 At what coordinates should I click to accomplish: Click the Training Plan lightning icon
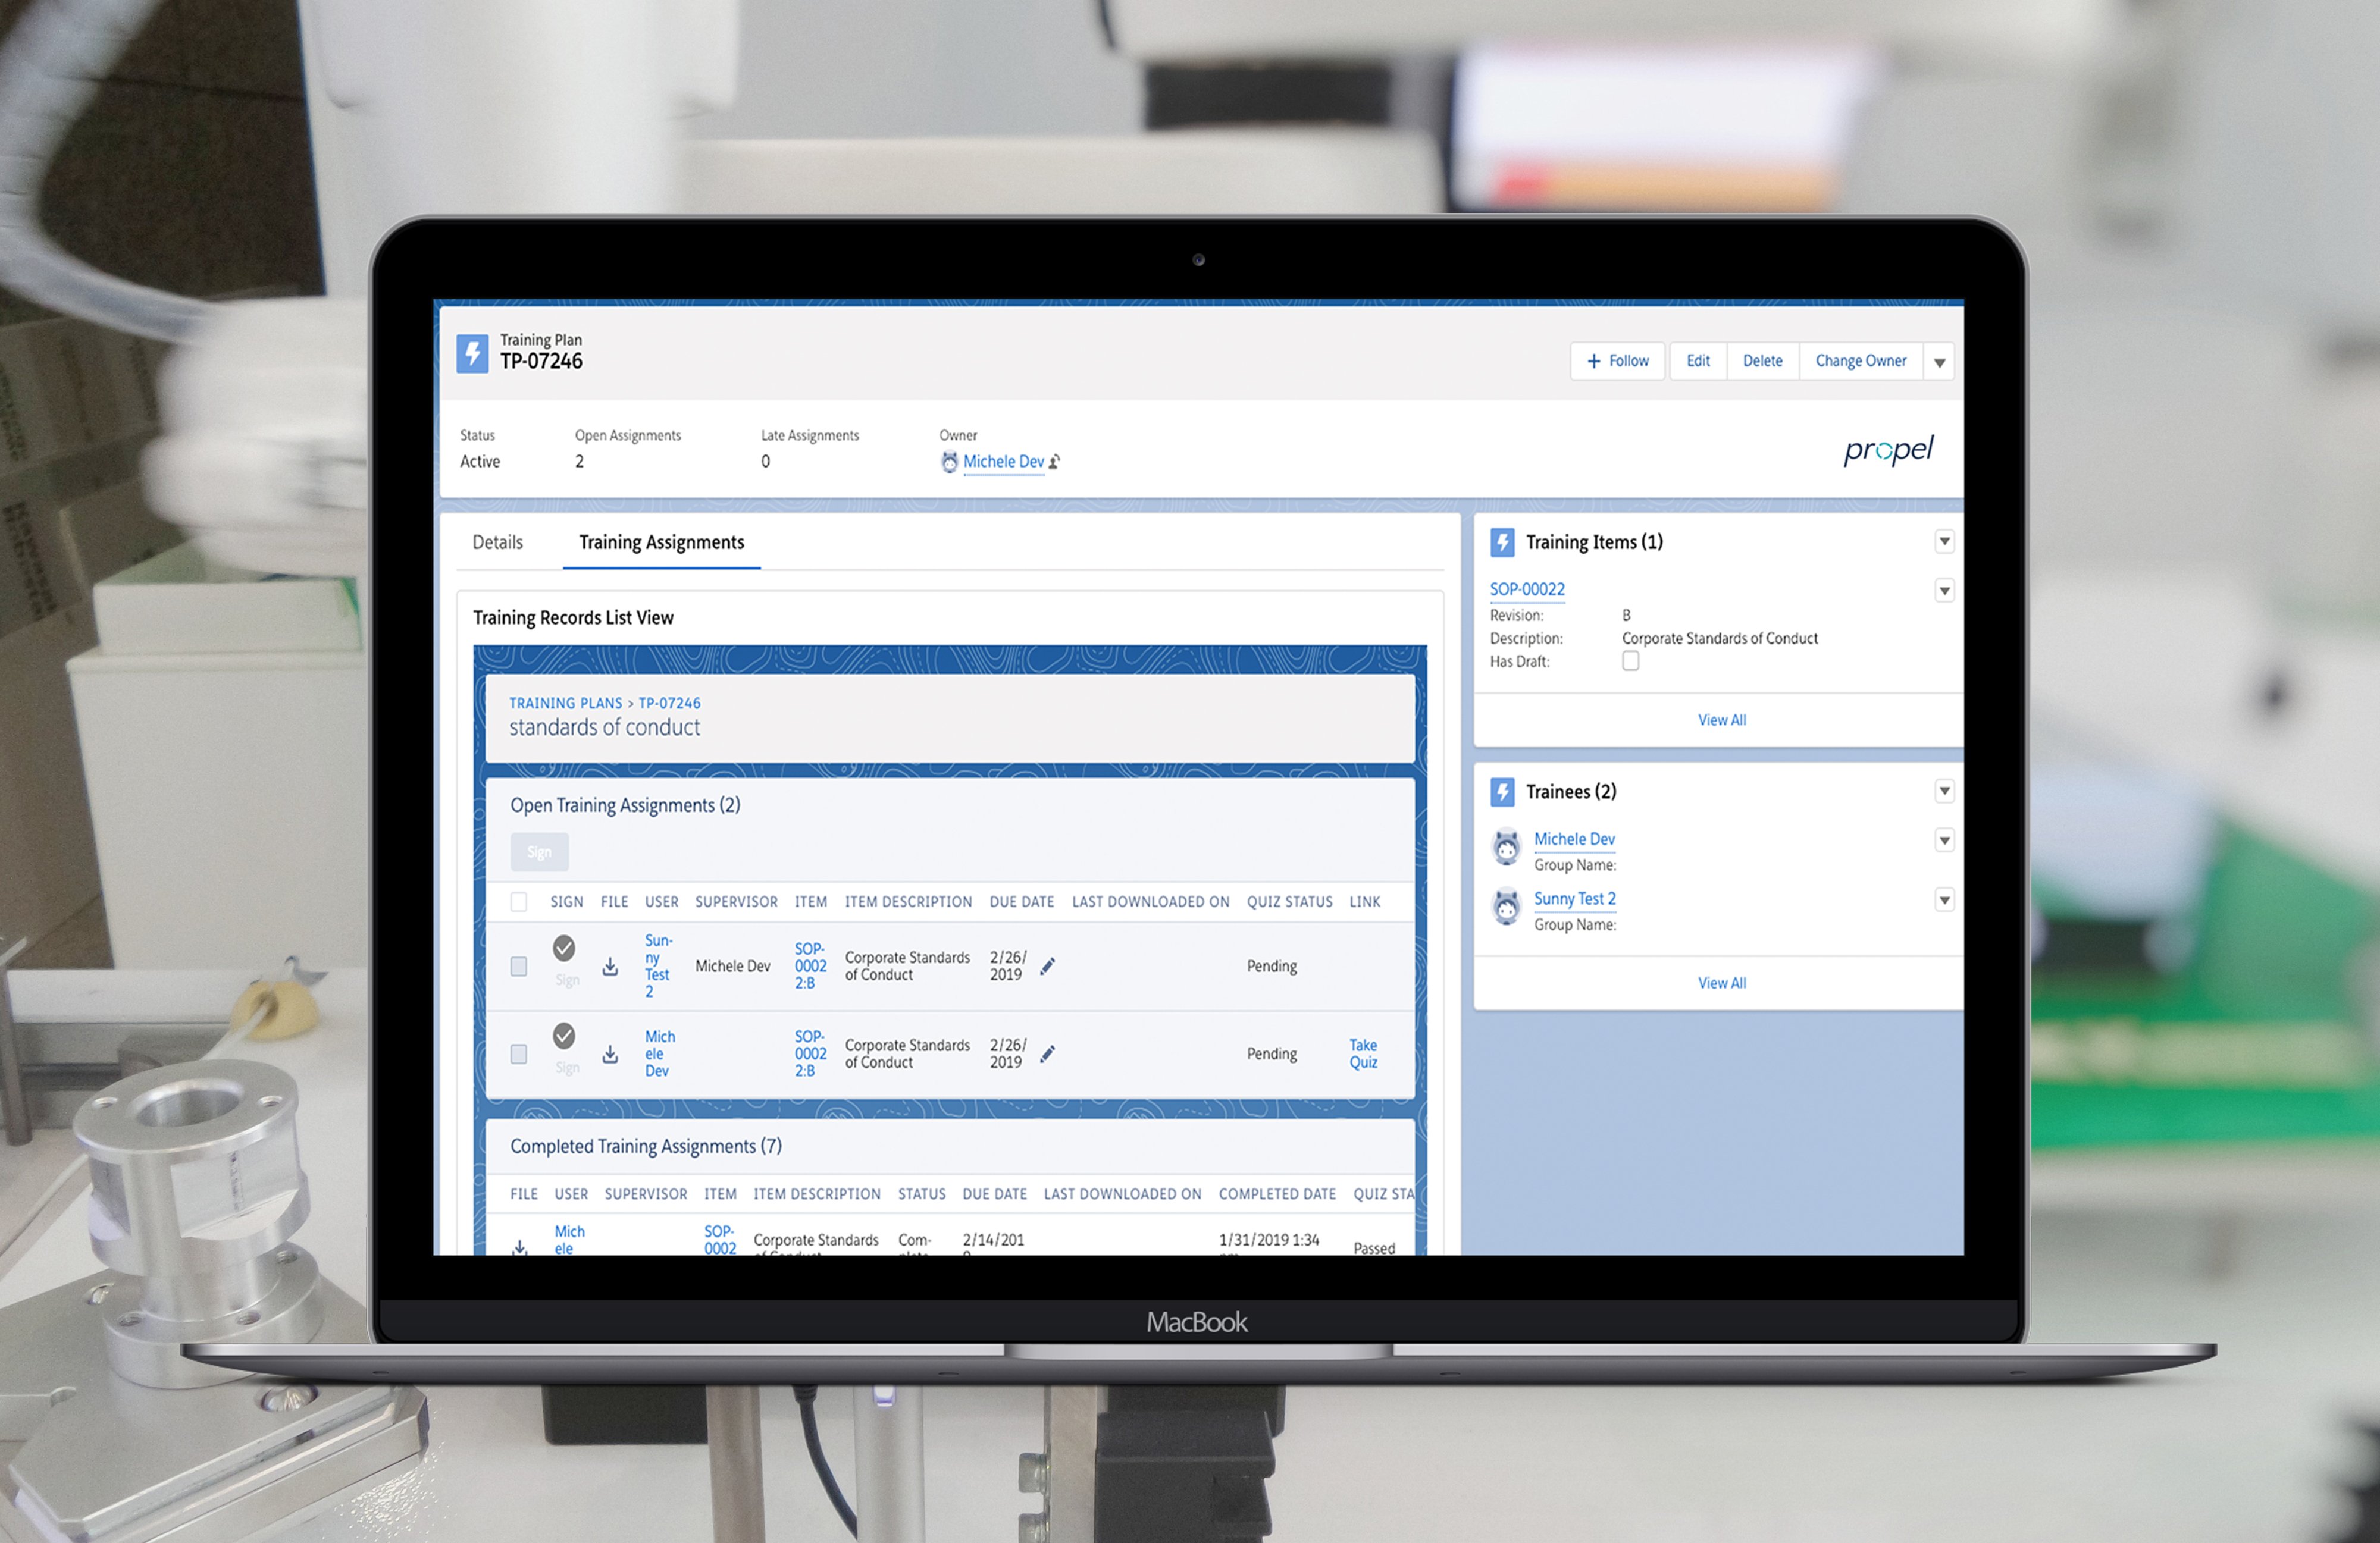[x=472, y=353]
